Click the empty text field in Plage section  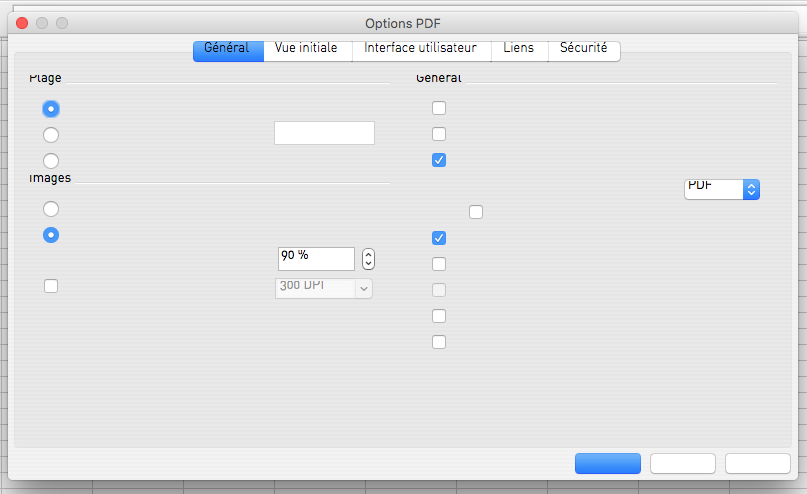(x=324, y=133)
